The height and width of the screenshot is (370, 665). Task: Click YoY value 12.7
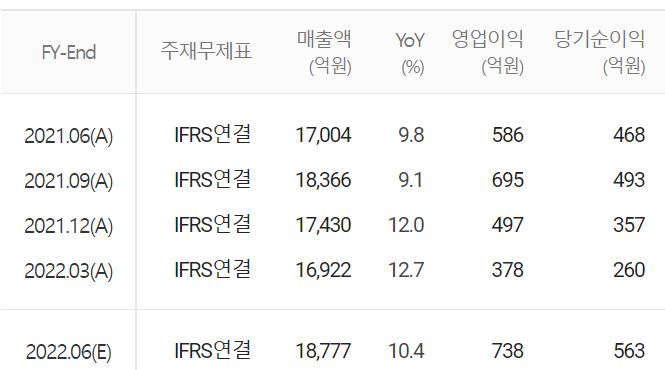click(406, 270)
